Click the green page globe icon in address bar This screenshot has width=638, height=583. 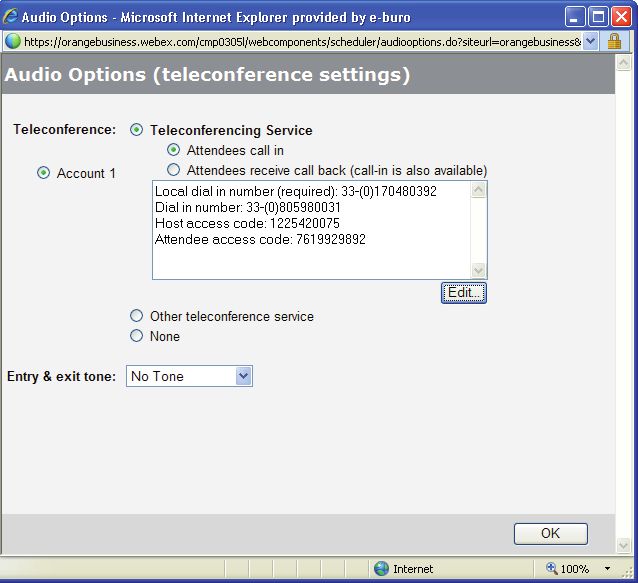click(13, 41)
